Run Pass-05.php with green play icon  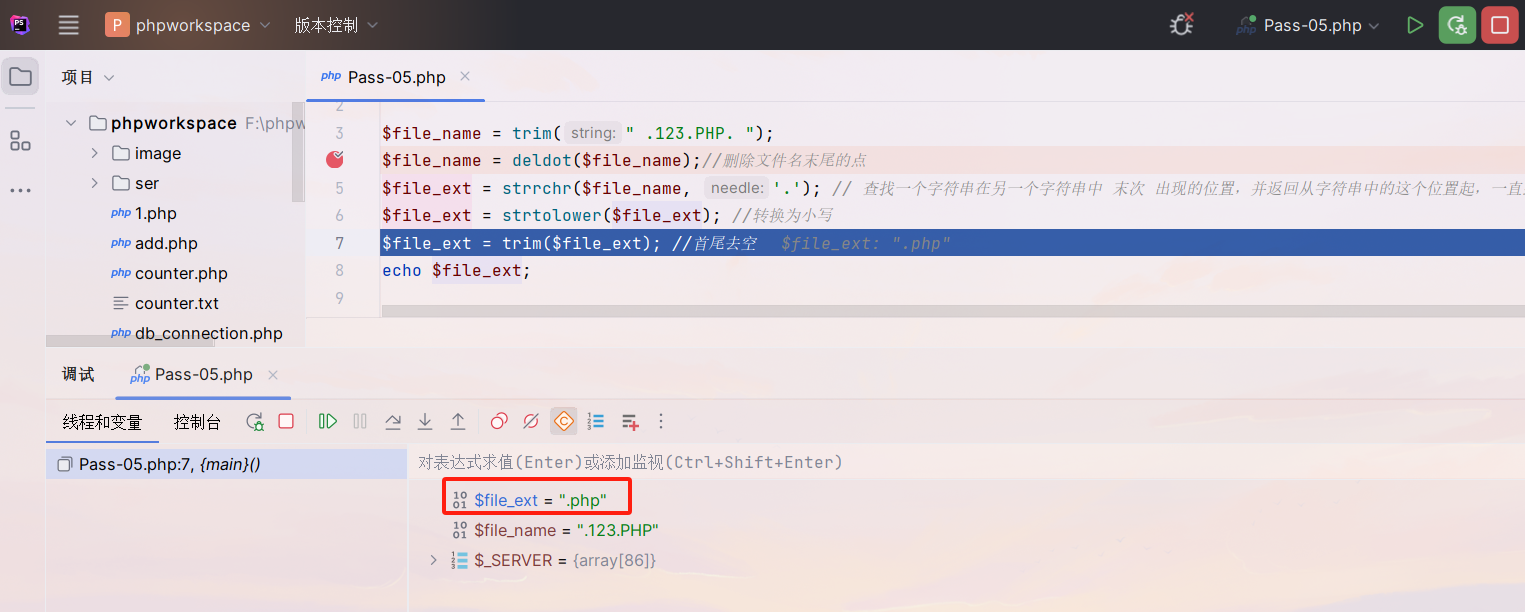tap(1414, 25)
